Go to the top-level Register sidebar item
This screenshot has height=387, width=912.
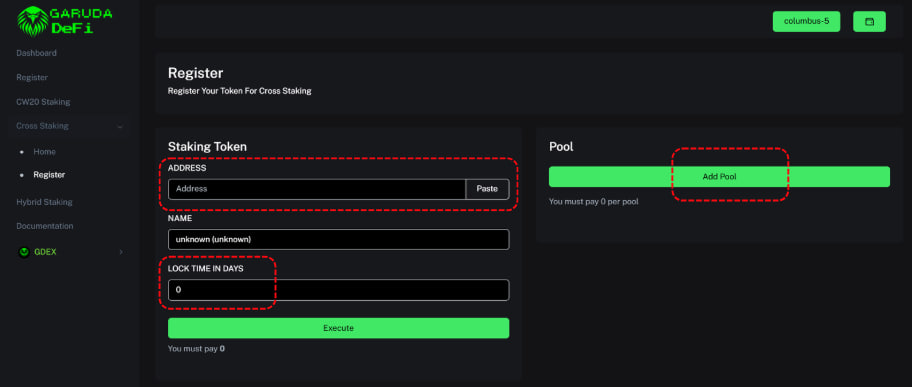pos(32,77)
